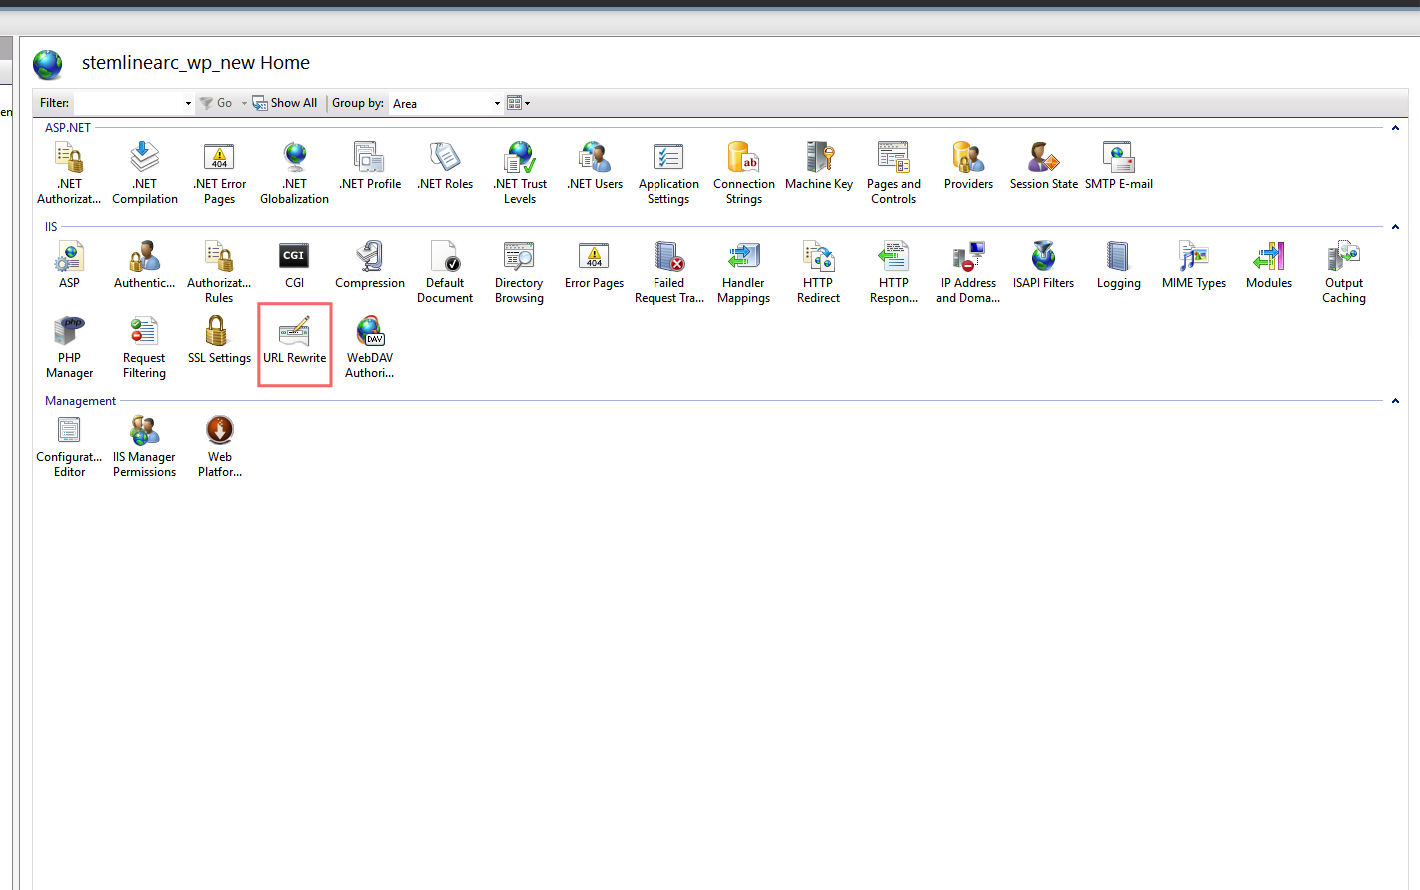Open WebDAV Authoring Rules feature

pos(370,347)
